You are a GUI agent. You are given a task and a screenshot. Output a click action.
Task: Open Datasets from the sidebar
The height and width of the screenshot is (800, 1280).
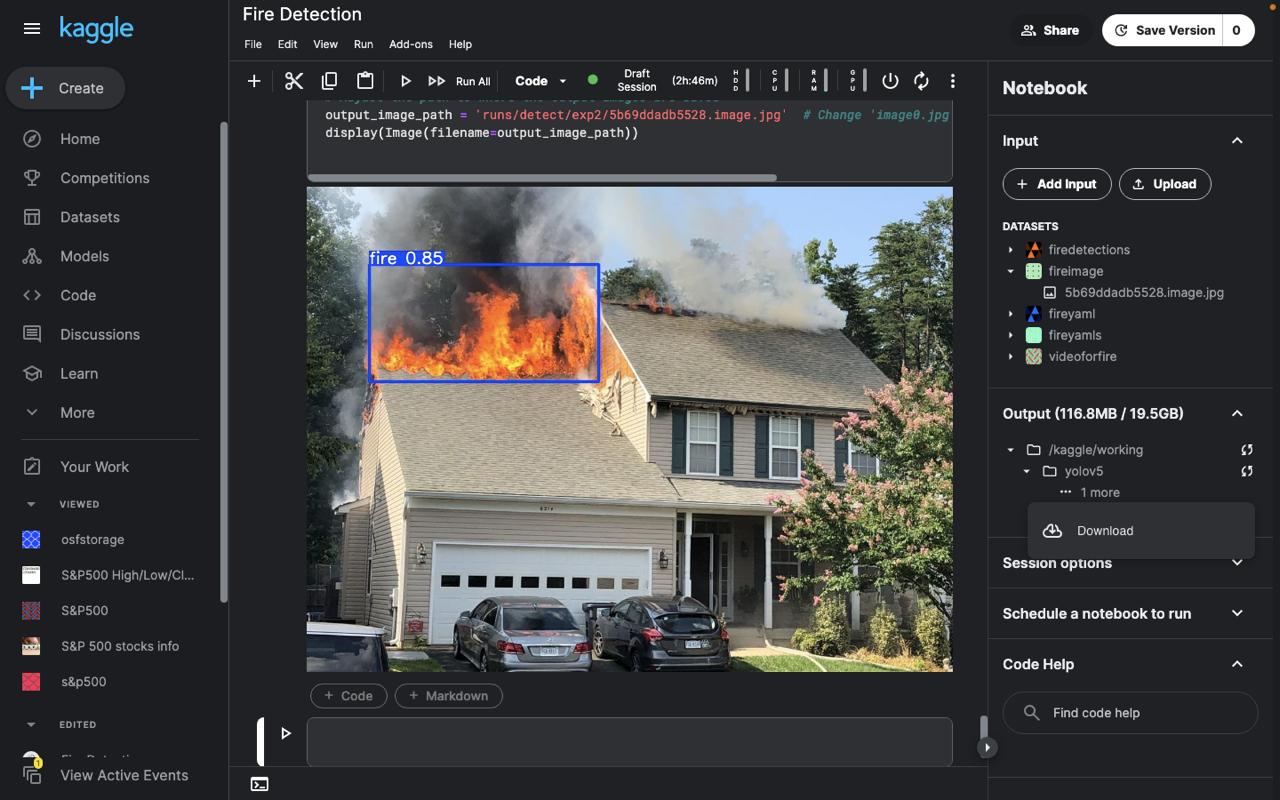(89, 217)
